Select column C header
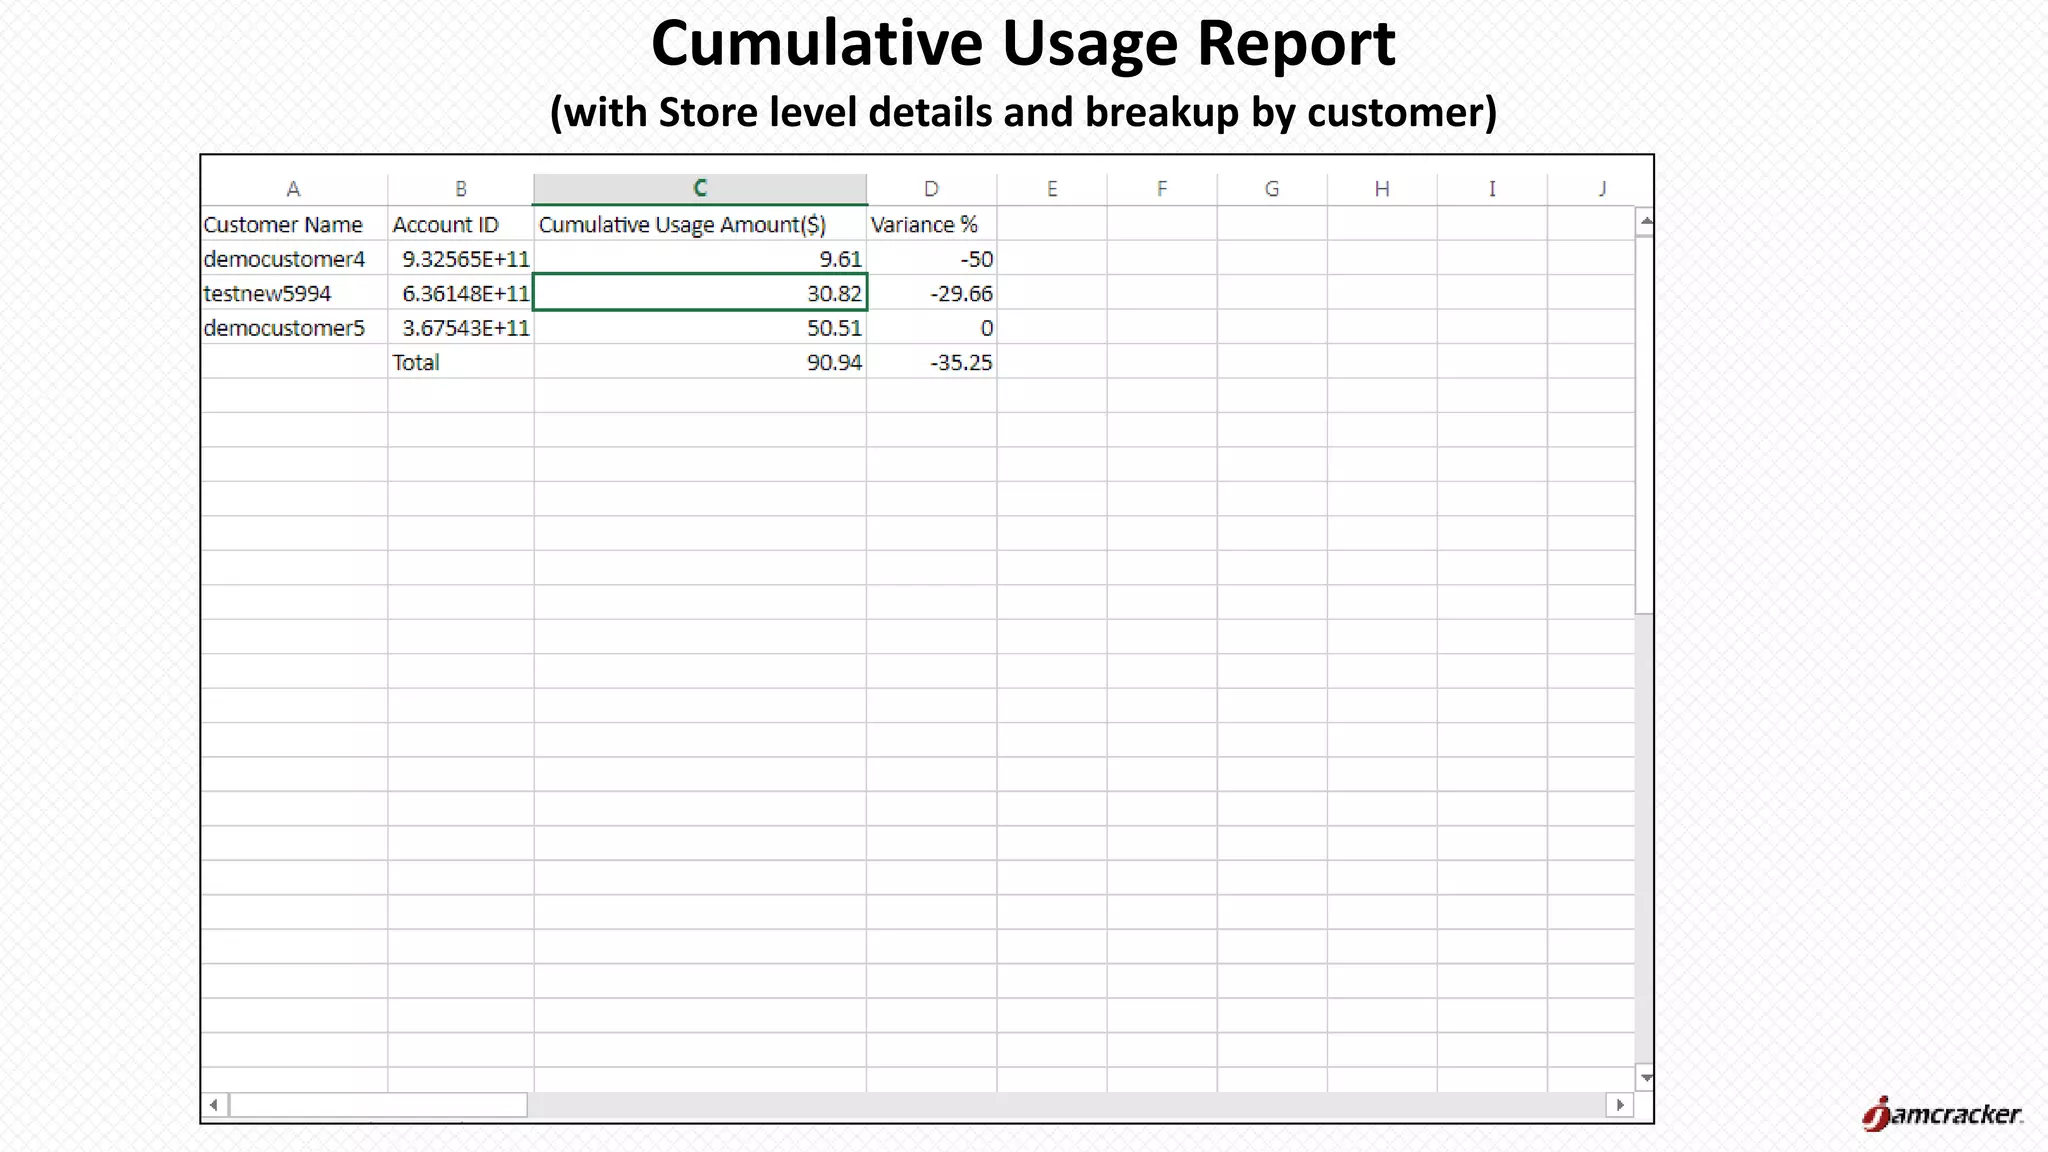2048x1152 pixels. 700,189
